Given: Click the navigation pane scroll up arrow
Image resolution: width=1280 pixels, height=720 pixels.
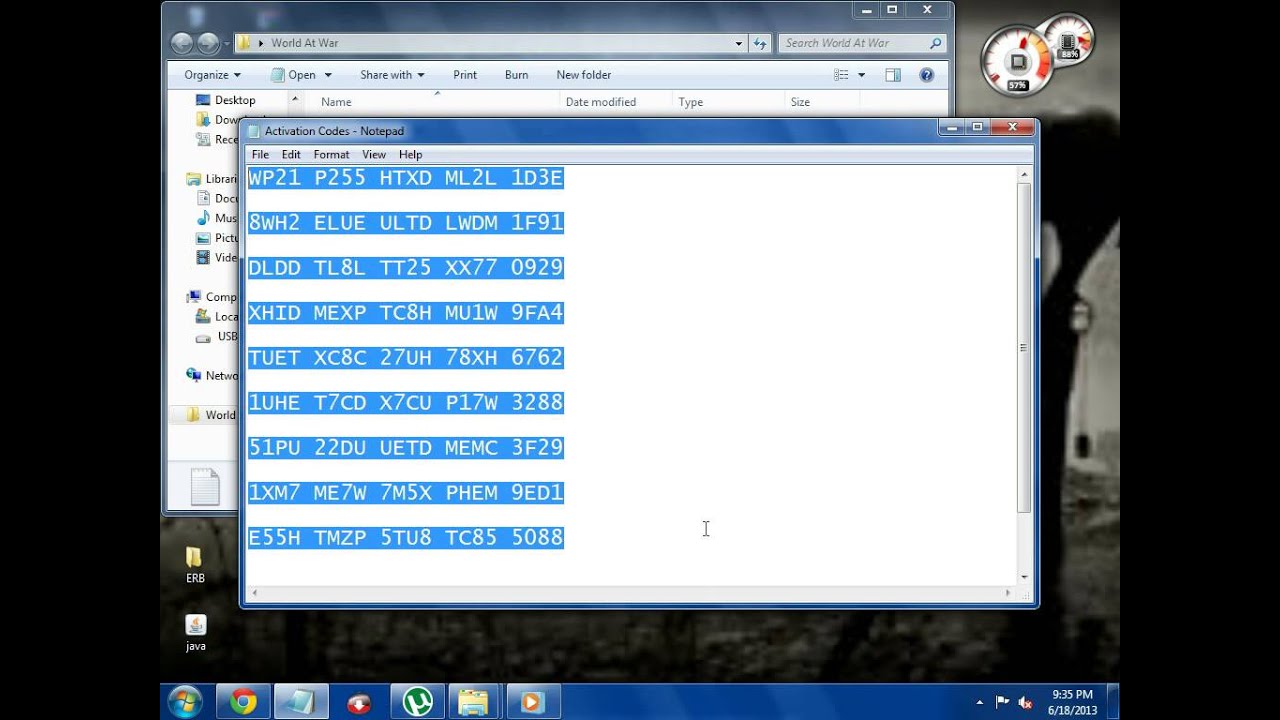Looking at the screenshot, I should click(x=294, y=100).
